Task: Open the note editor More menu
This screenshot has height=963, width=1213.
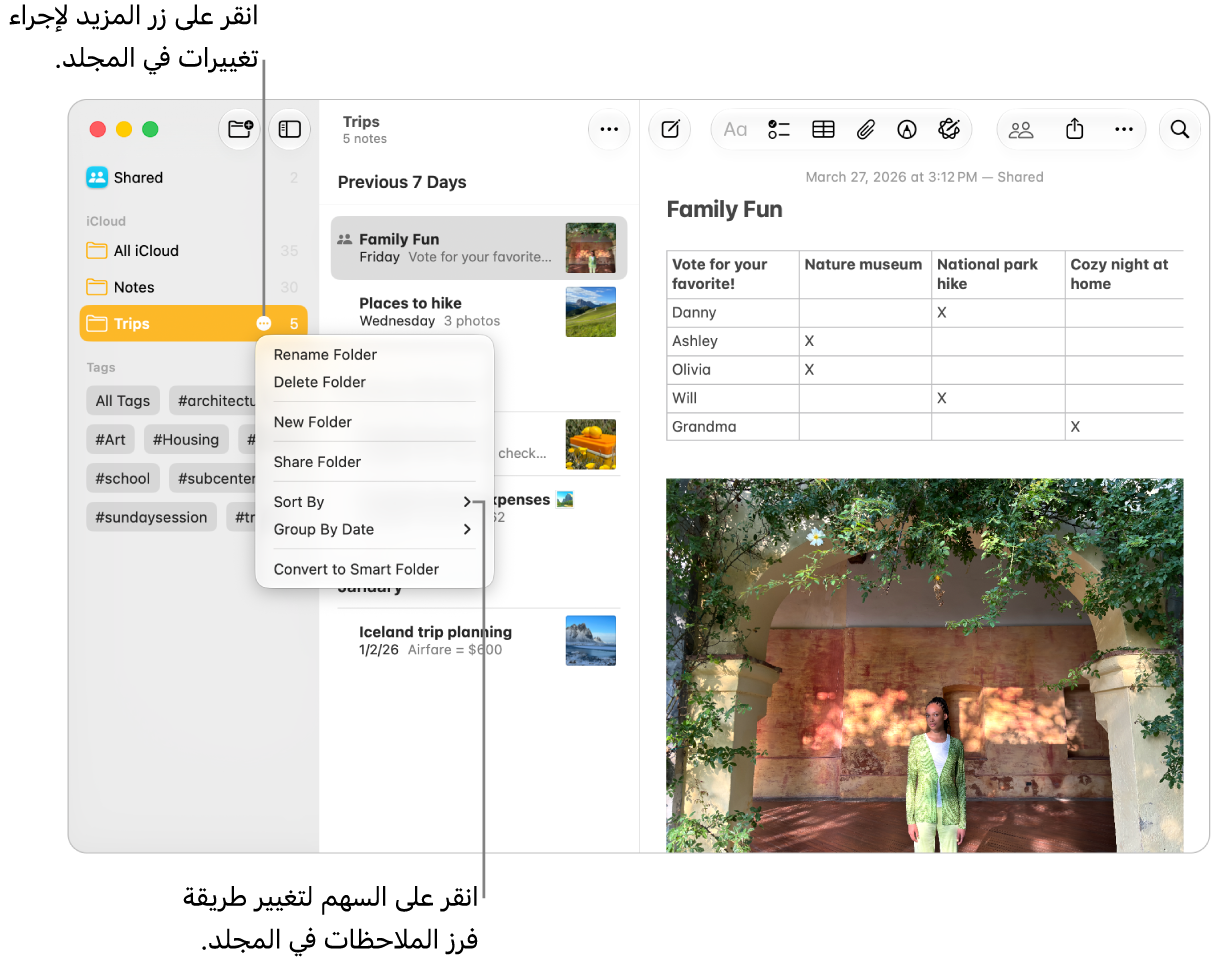Action: point(1124,129)
